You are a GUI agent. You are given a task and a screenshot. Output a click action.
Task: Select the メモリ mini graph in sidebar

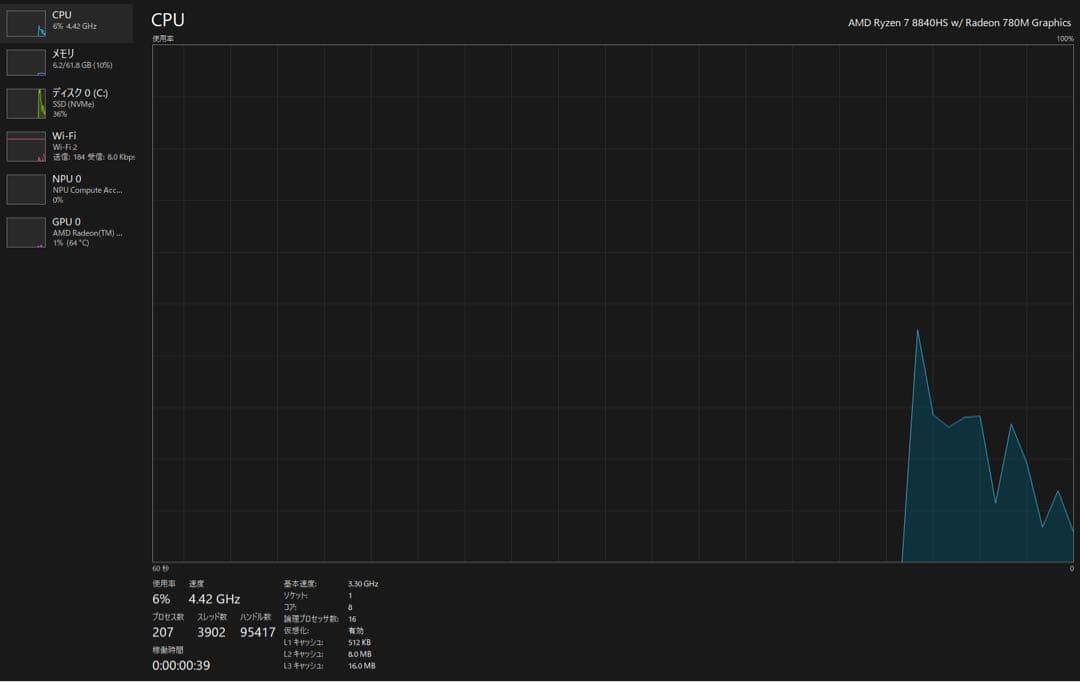pyautogui.click(x=26, y=62)
